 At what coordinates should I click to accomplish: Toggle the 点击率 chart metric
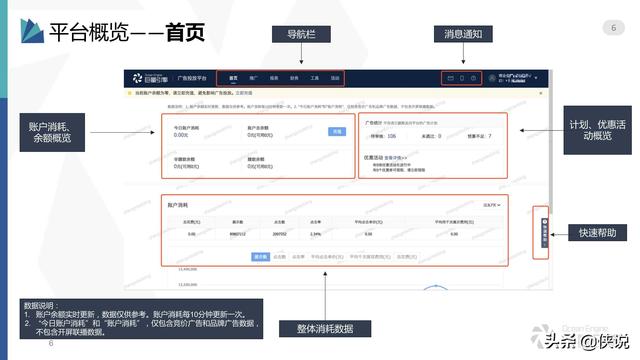click(298, 257)
